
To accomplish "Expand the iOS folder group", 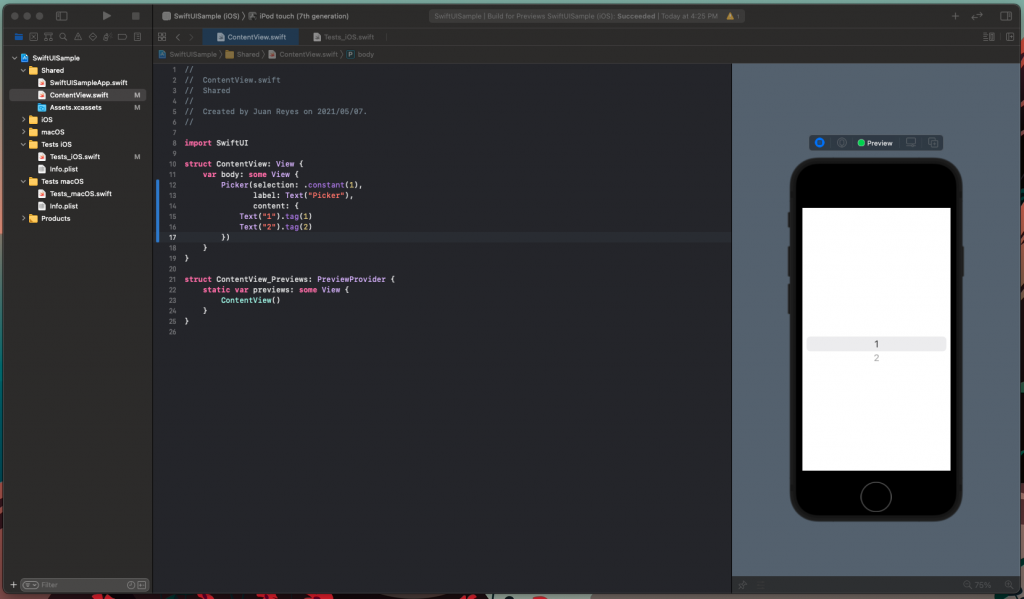I will pyautogui.click(x=23, y=119).
